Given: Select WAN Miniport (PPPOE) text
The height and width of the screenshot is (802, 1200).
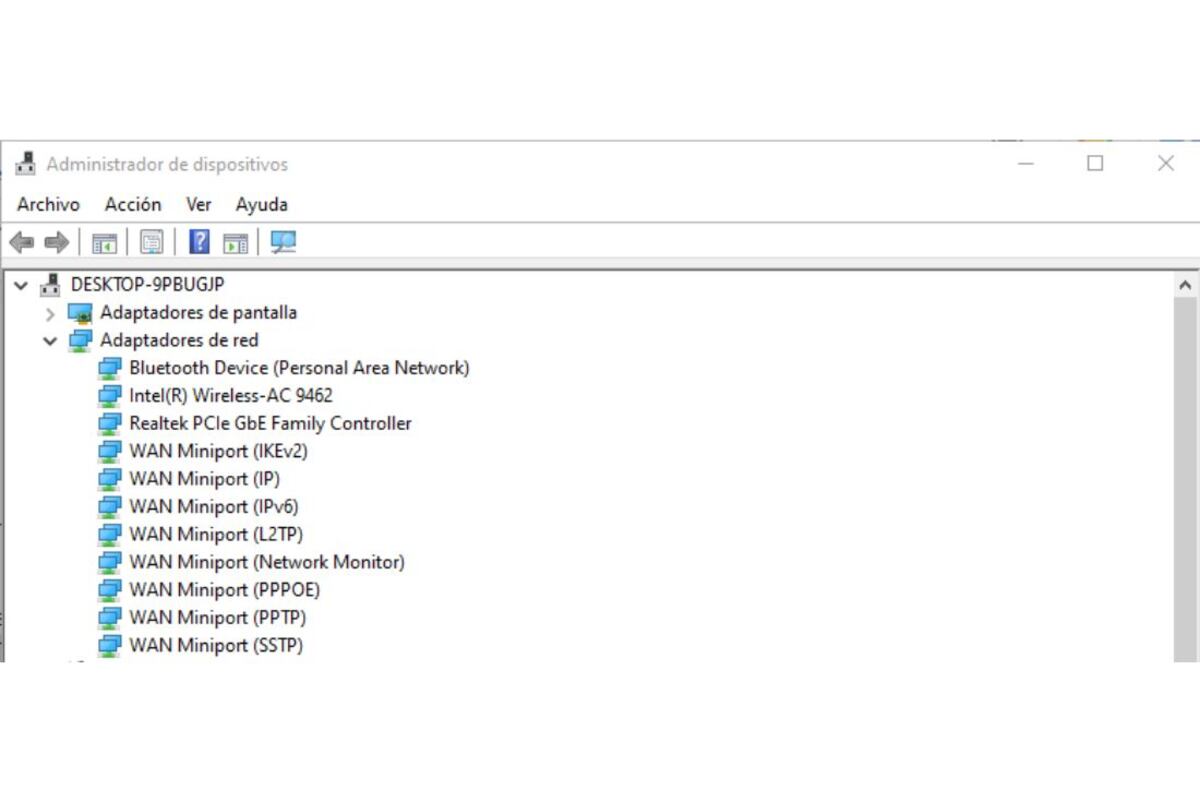Looking at the screenshot, I should coord(225,590).
